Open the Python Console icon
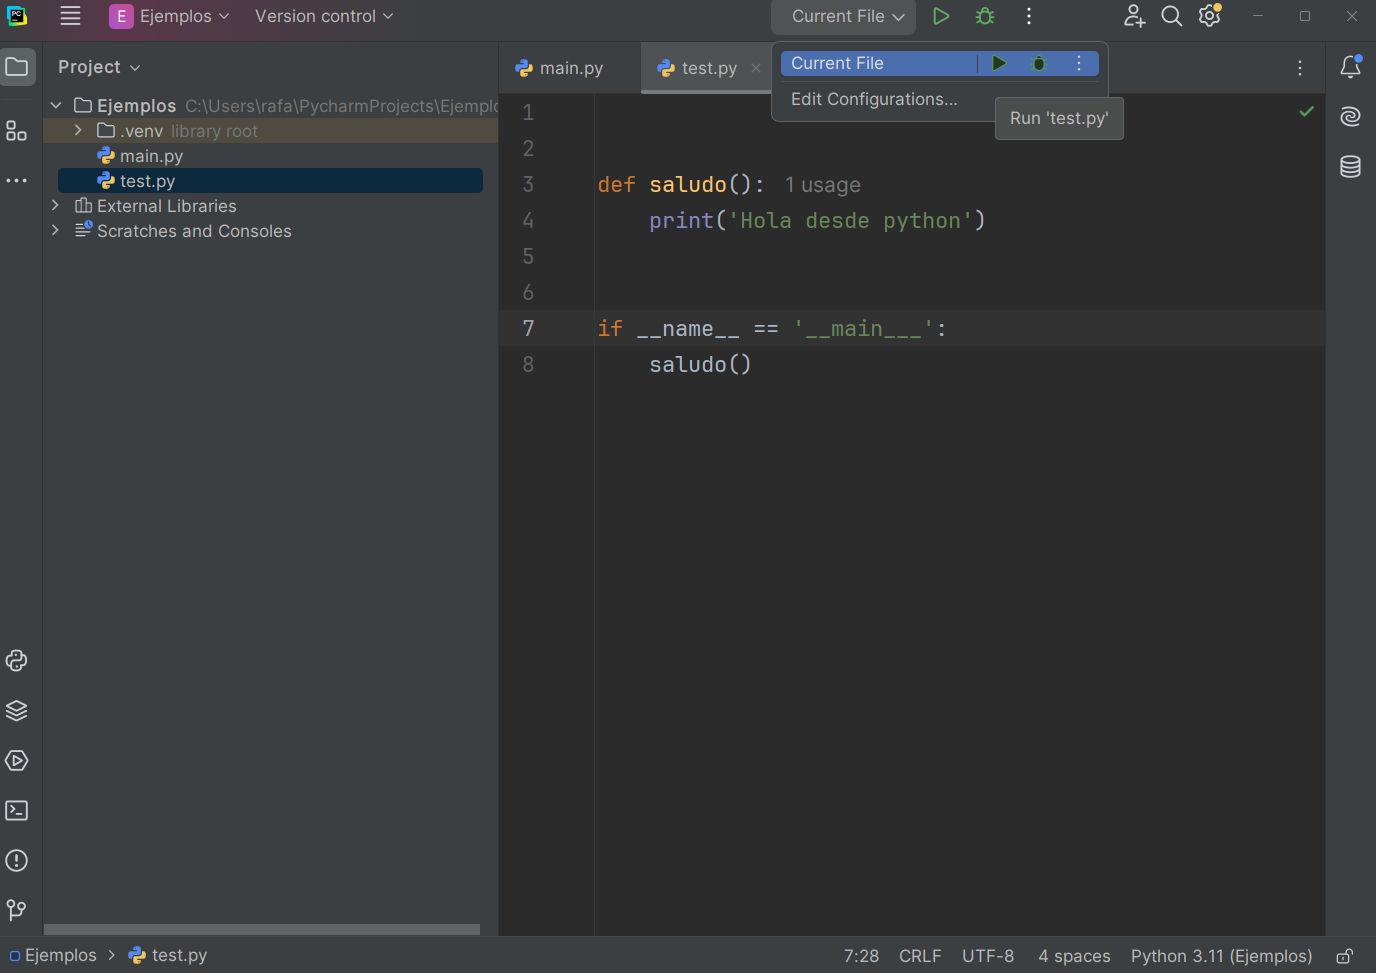The image size is (1376, 973). [x=16, y=660]
